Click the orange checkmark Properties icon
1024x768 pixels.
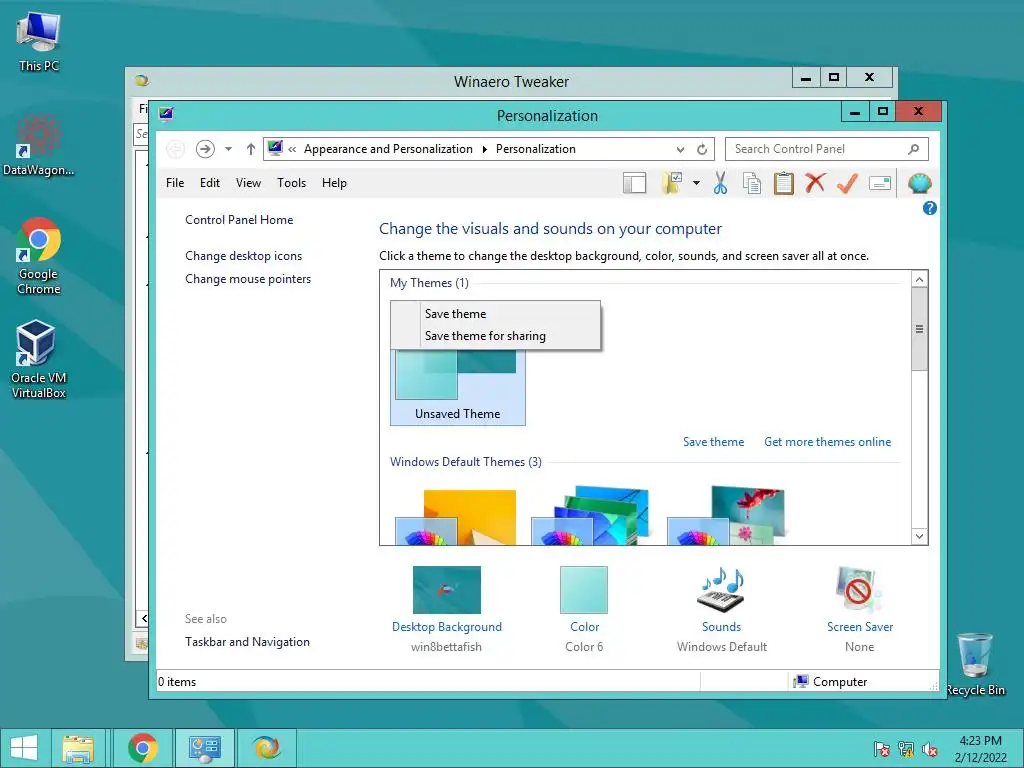(847, 183)
